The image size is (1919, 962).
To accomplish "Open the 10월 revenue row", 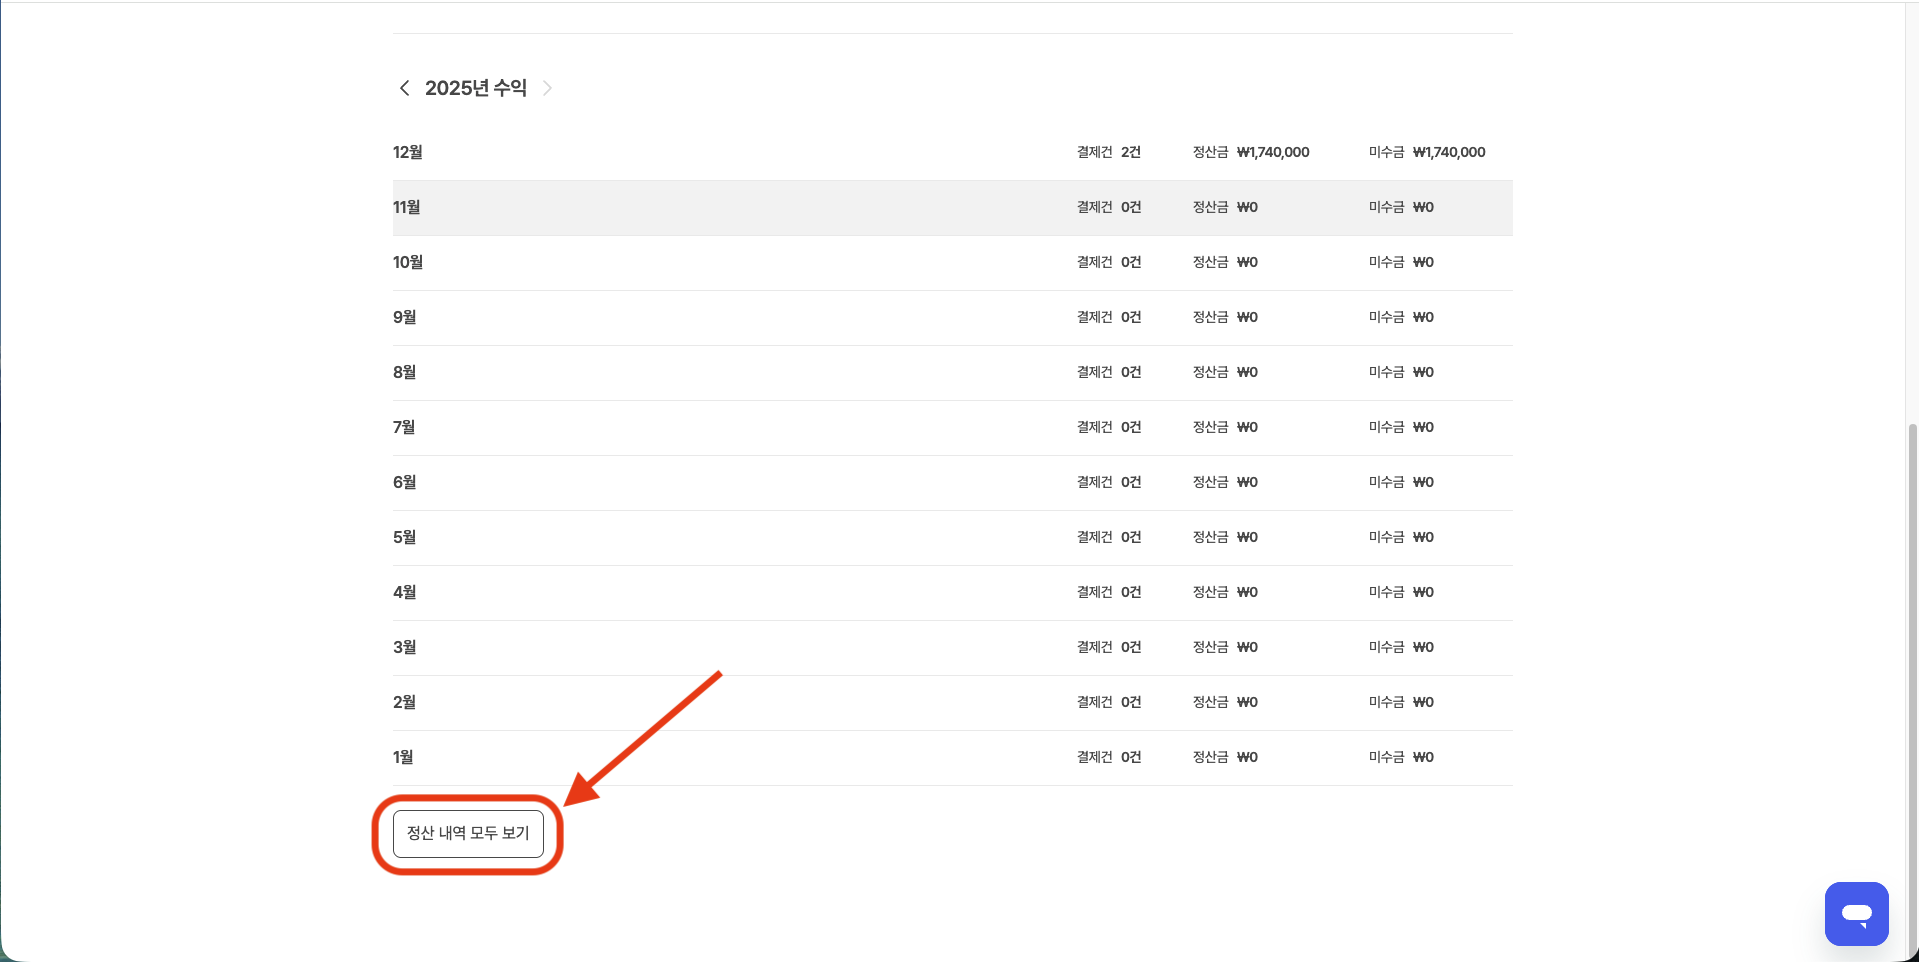I will pos(408,262).
